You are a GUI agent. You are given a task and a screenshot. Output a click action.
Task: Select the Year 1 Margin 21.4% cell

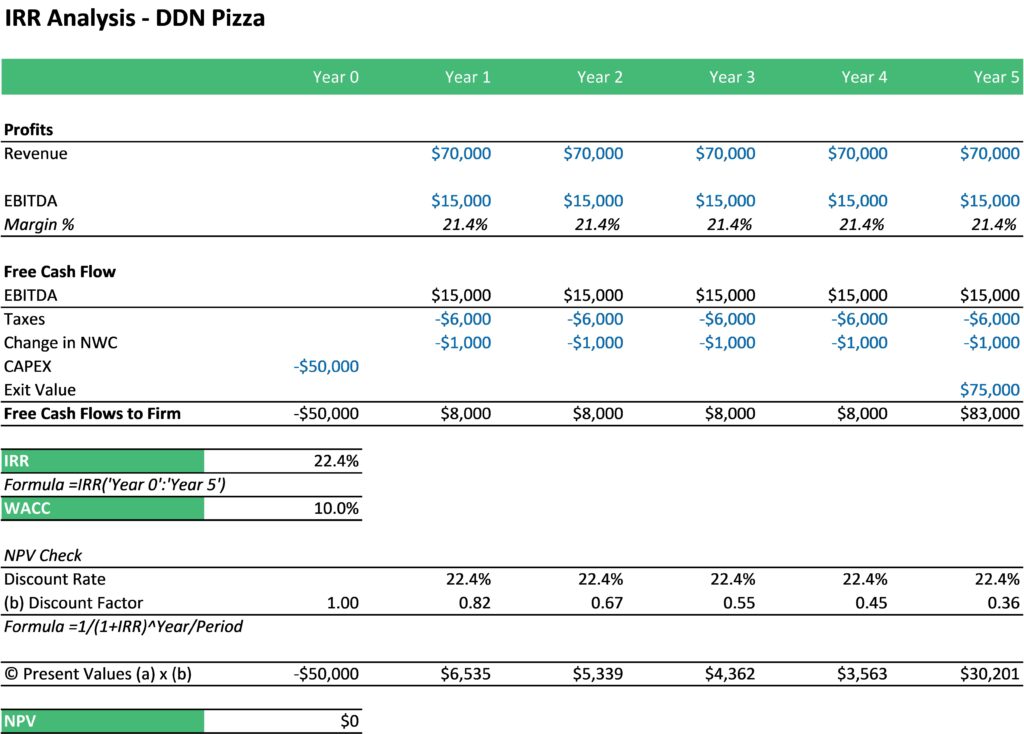pos(465,225)
